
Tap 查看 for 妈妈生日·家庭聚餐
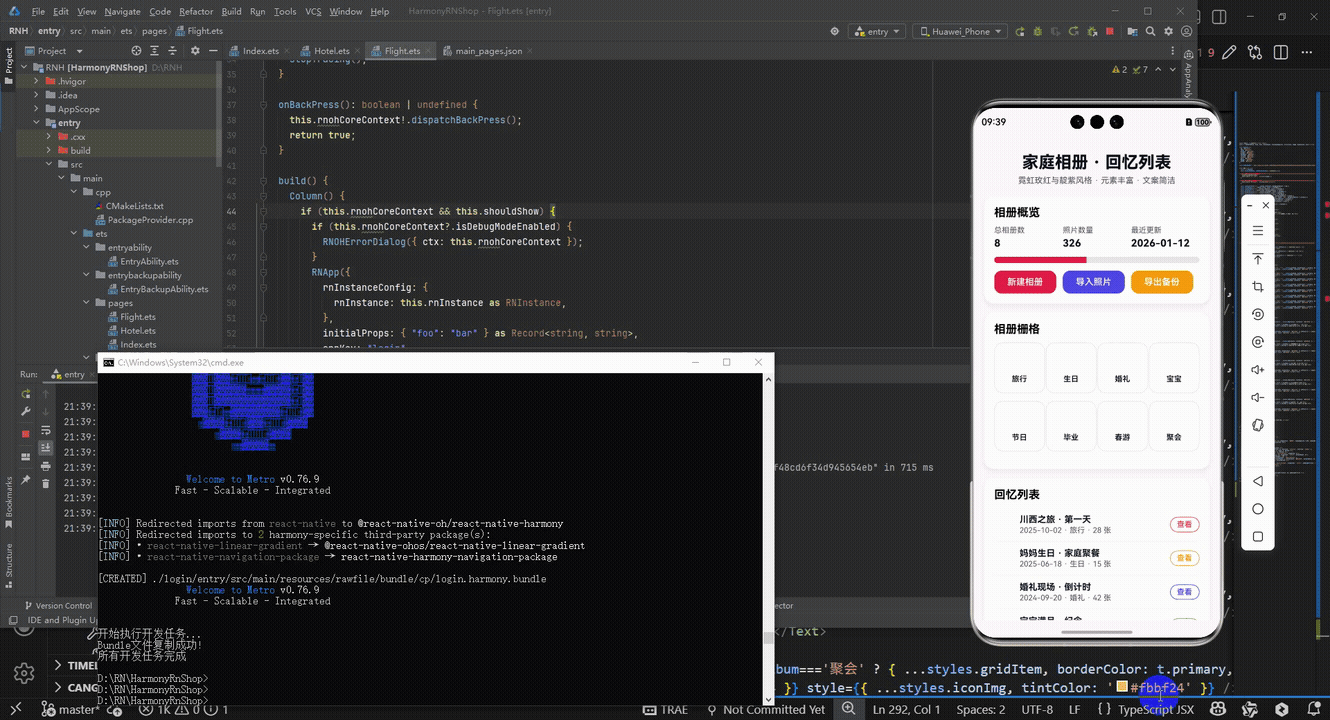click(x=1185, y=558)
